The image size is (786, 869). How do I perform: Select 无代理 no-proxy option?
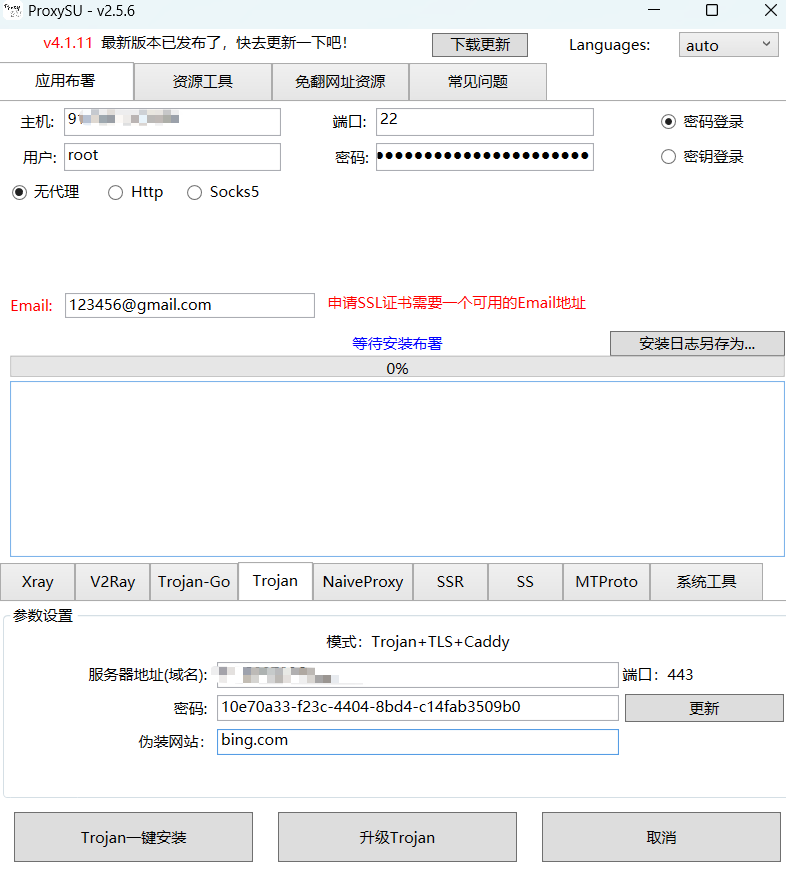[19, 192]
